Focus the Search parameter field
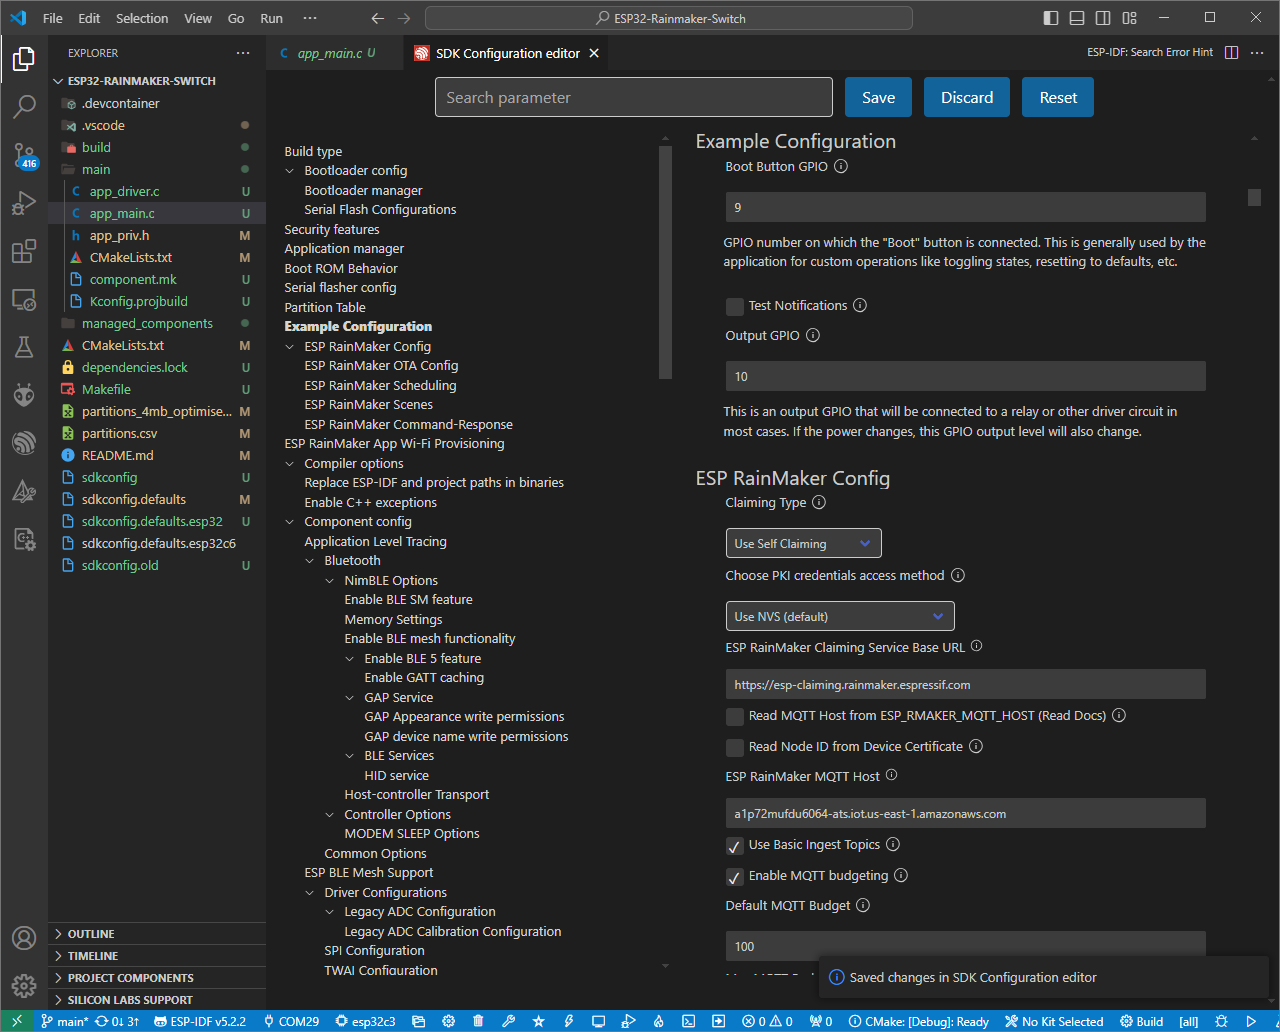 pyautogui.click(x=634, y=97)
